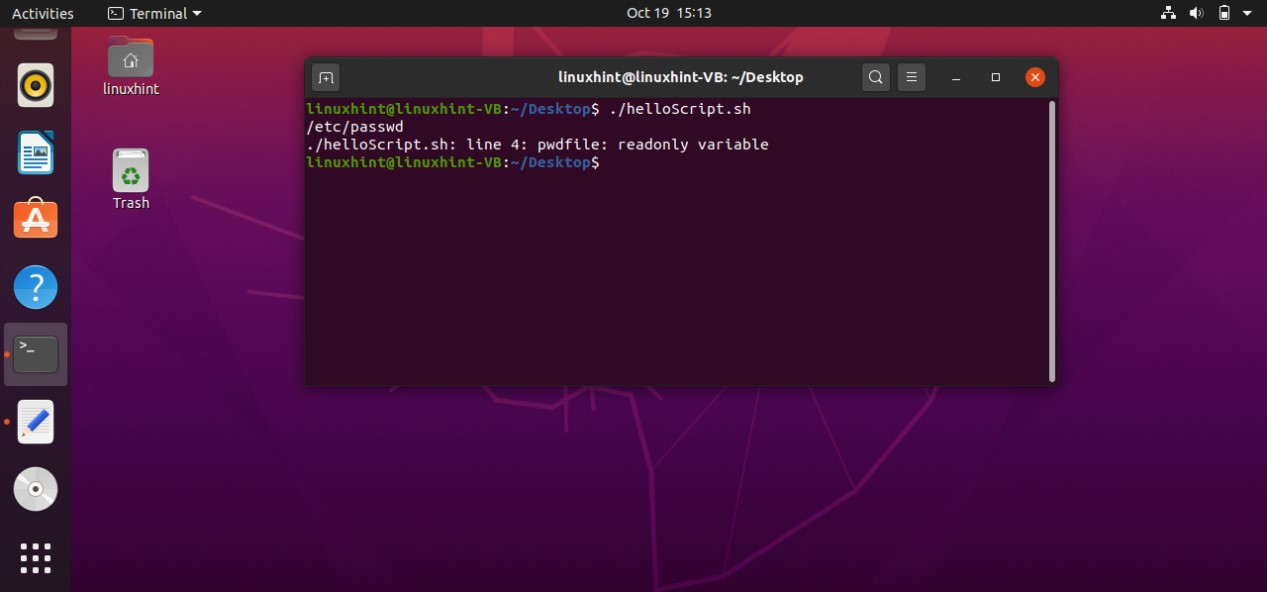The image size is (1267, 592).
Task: Expand the Terminal app menu
Action: click(x=154, y=13)
